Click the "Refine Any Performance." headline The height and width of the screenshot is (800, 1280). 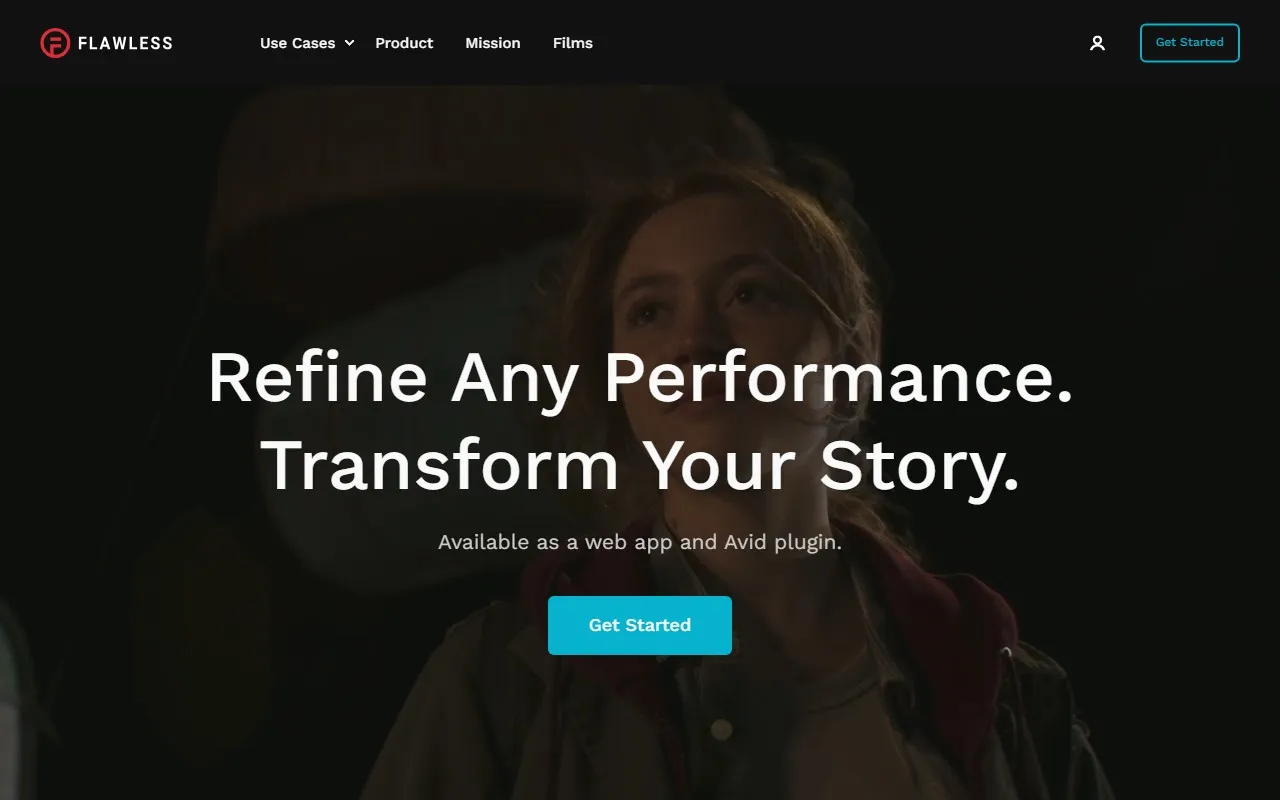(640, 377)
